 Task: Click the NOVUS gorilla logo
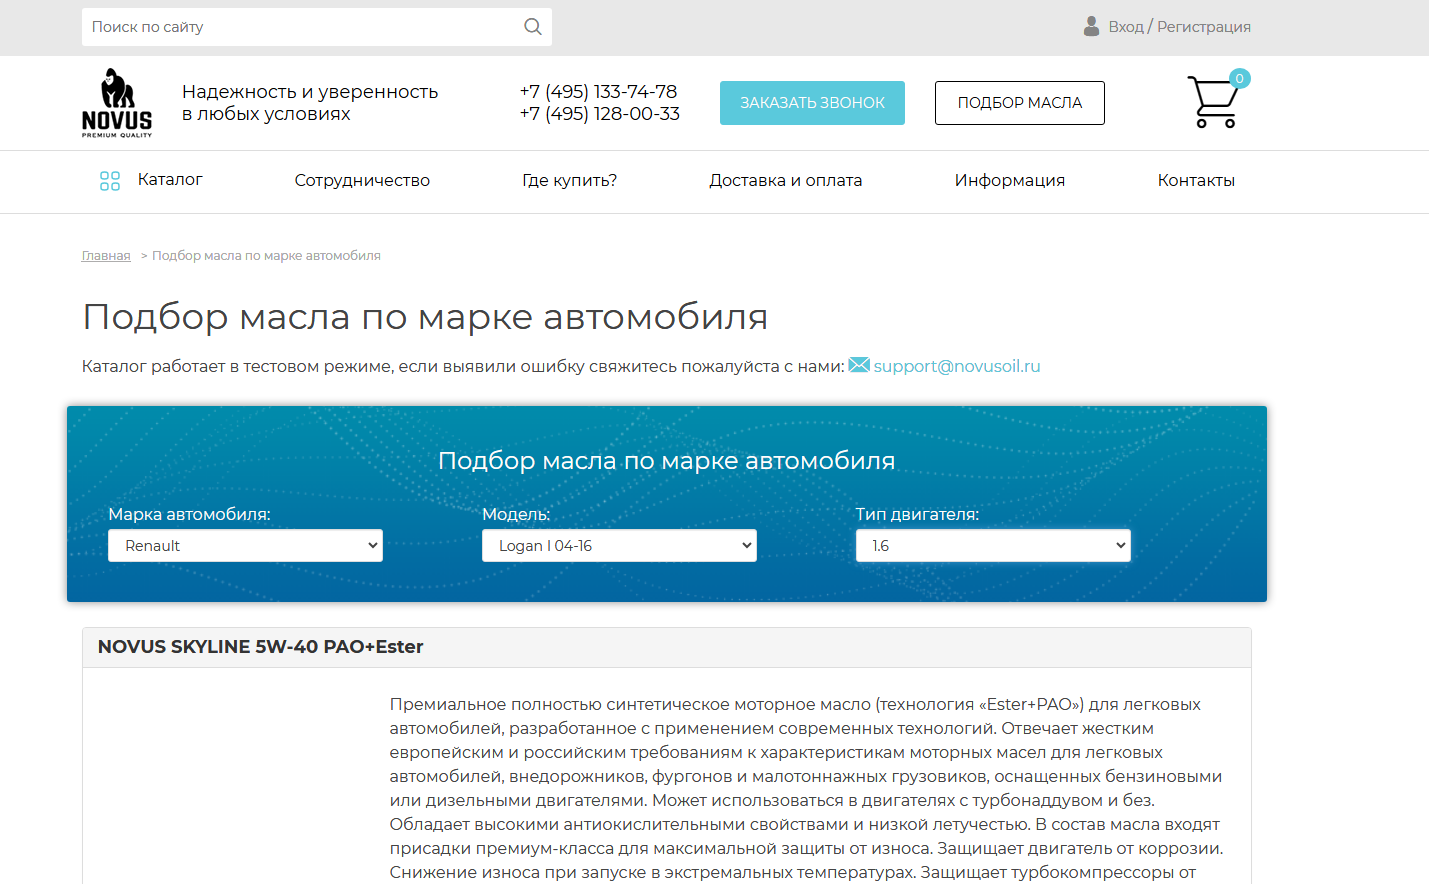[x=117, y=102]
